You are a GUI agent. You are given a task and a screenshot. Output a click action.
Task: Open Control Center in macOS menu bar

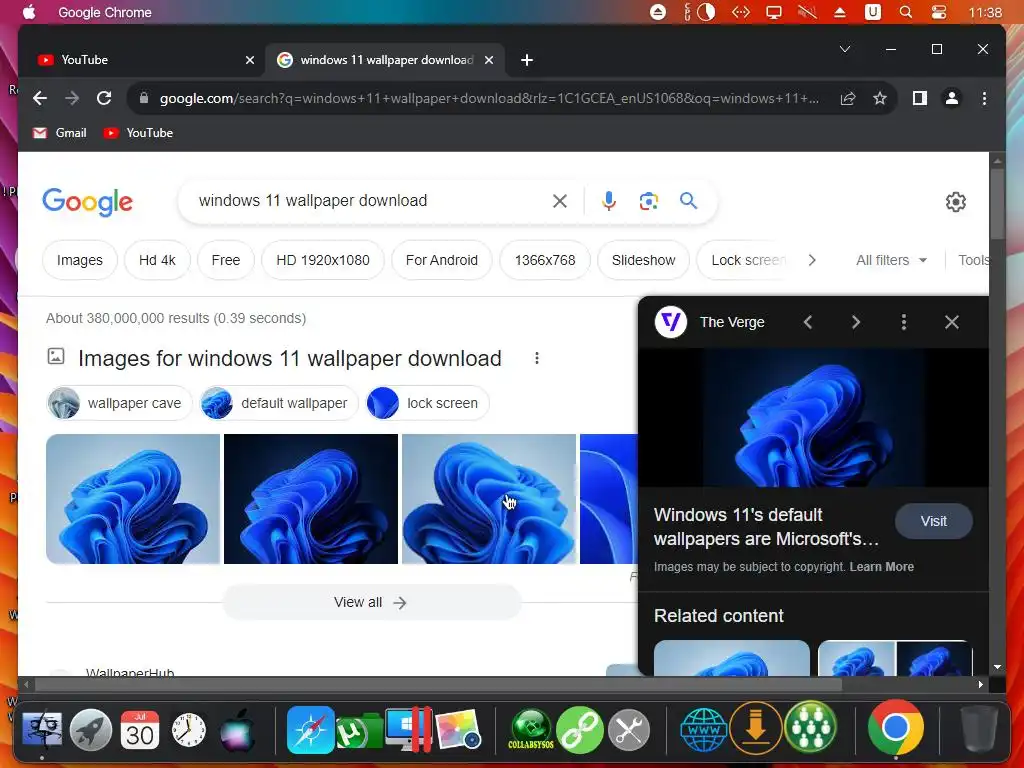pyautogui.click(x=938, y=12)
